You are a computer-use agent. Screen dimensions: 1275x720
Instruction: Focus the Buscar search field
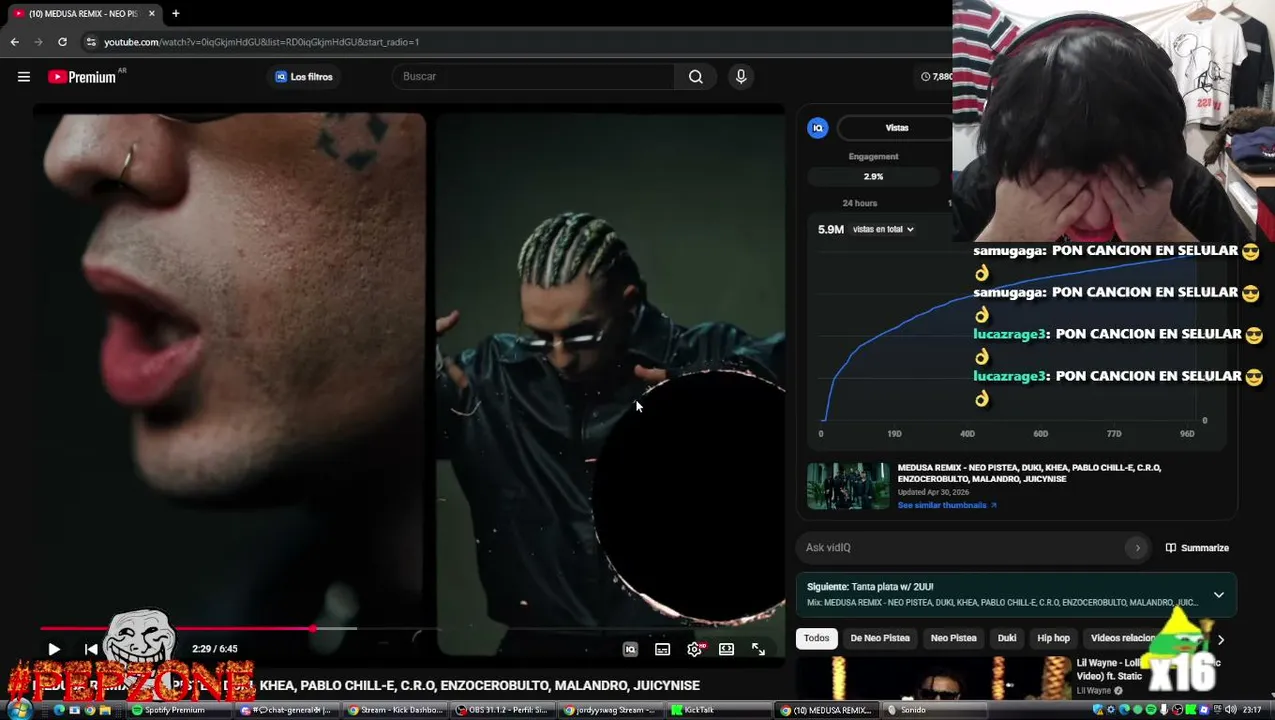point(533,77)
